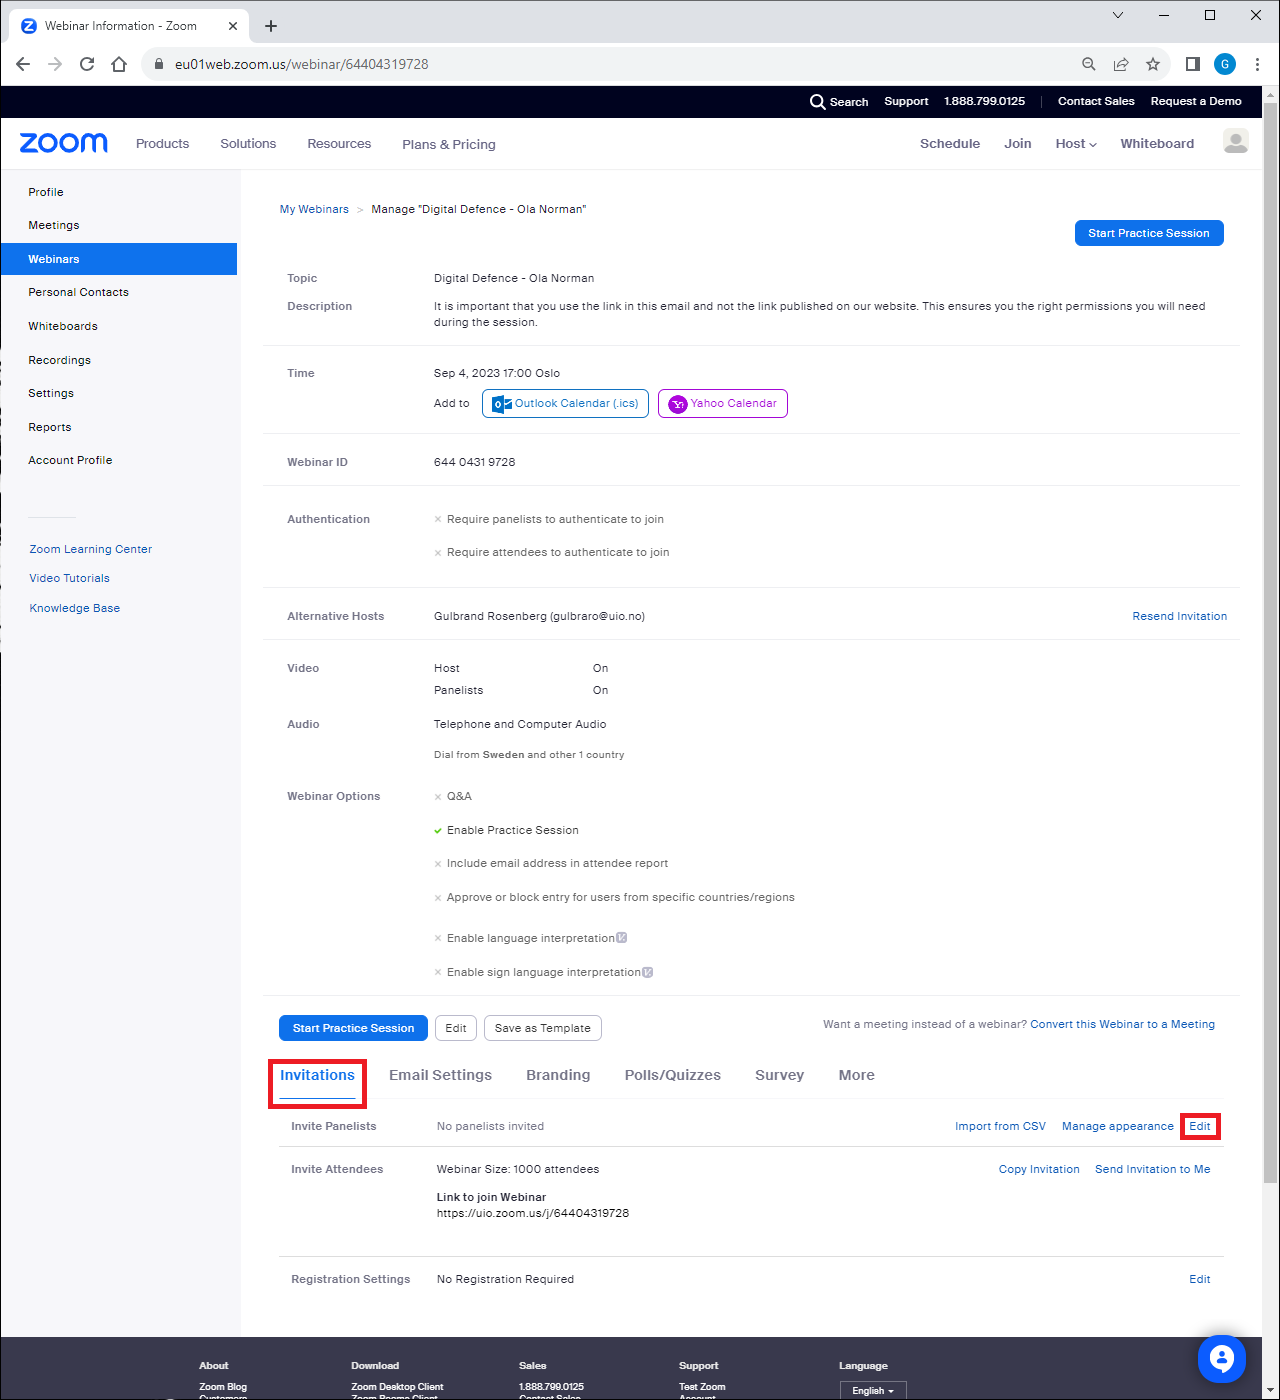Click the Zoom logo in header
Viewport: 1280px width, 1400px height.
point(64,143)
